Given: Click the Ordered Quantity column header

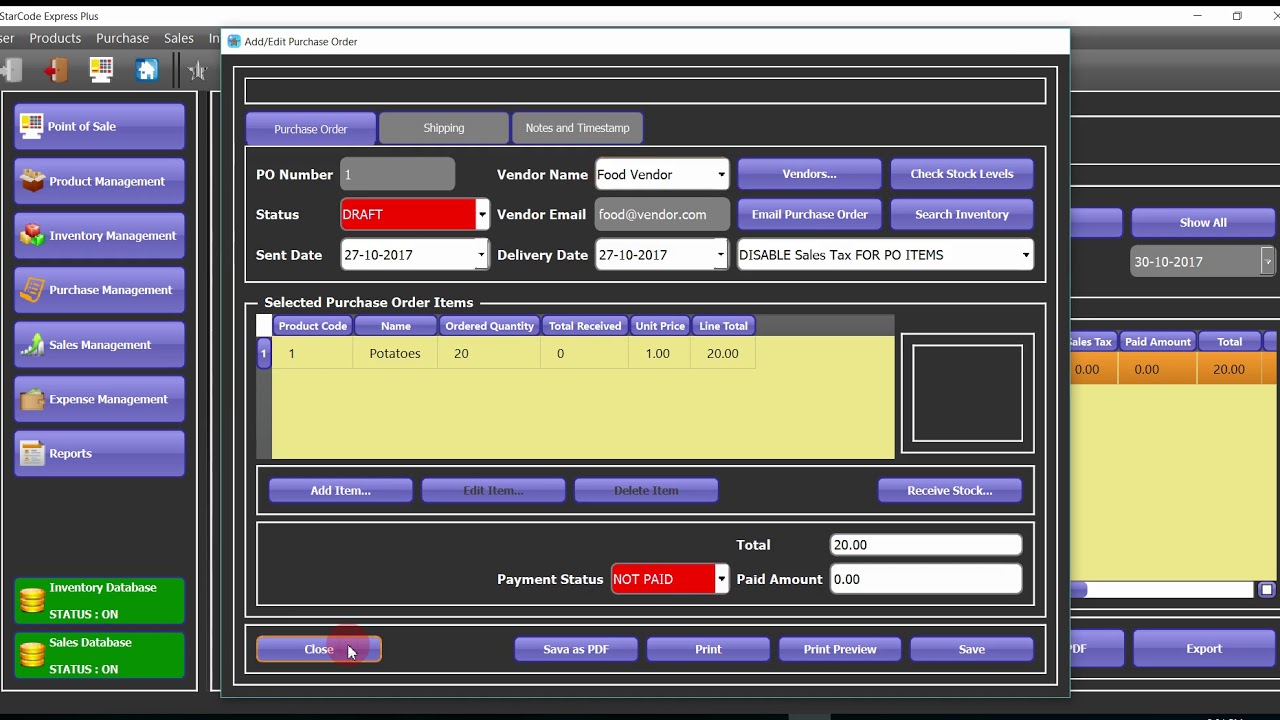Looking at the screenshot, I should coord(490,326).
